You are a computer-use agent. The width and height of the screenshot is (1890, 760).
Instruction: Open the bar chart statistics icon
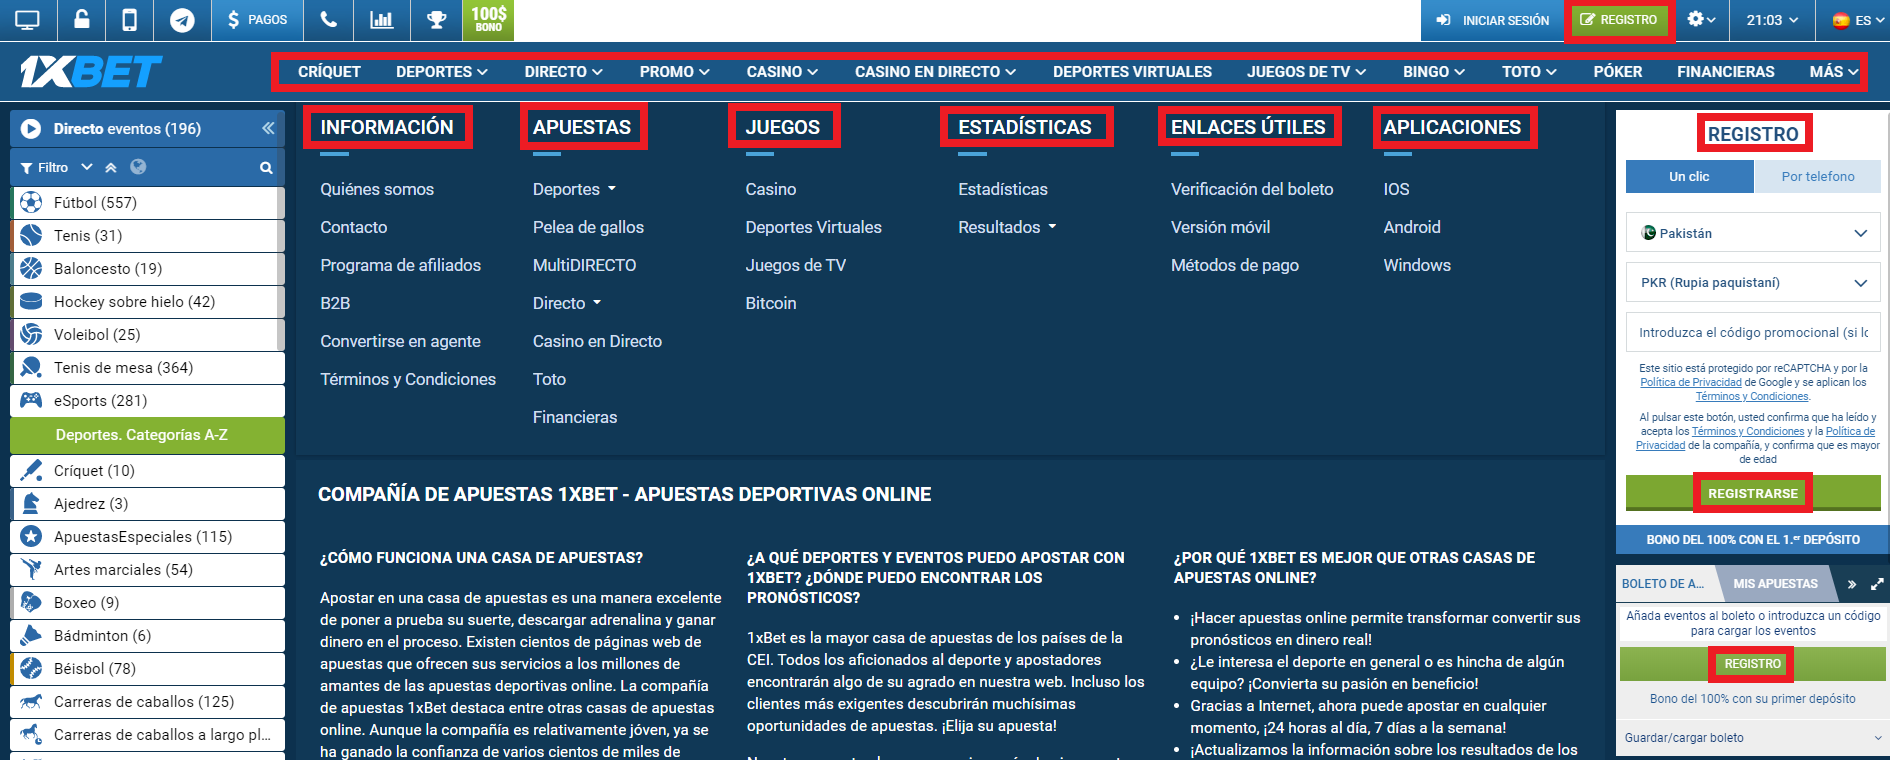tap(381, 20)
